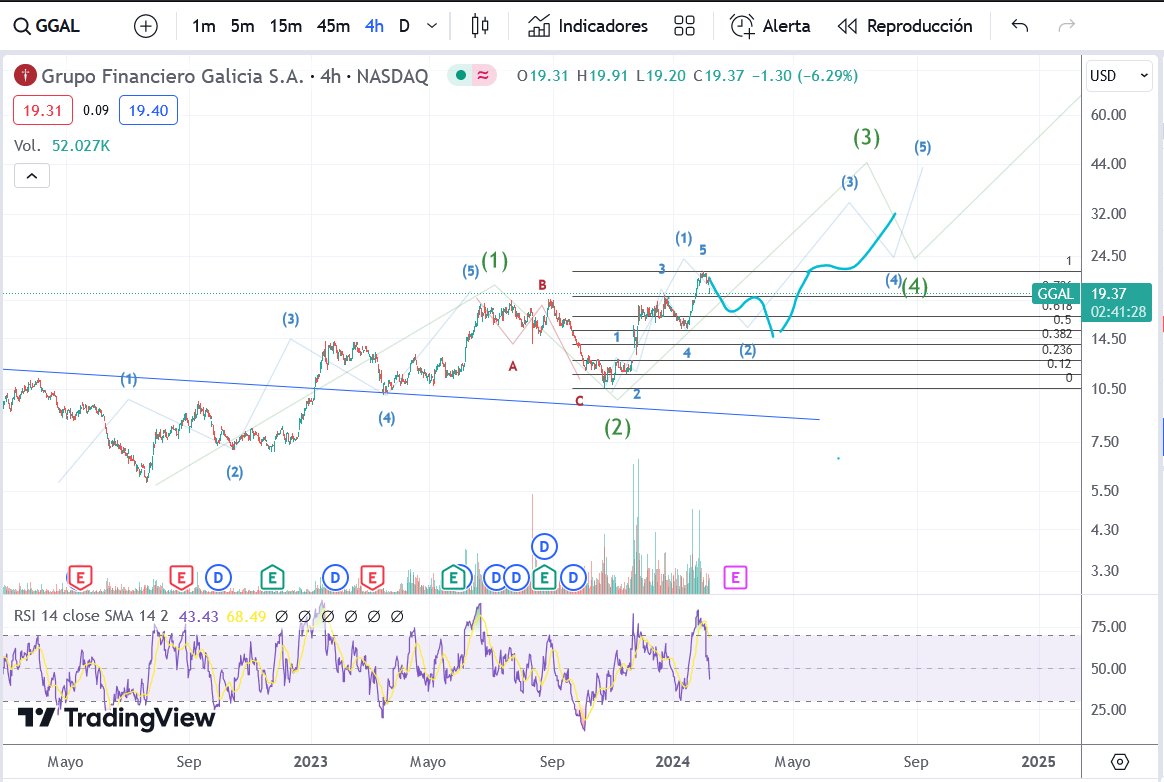Redo the last chart action
The image size is (1164, 782).
pyautogui.click(x=1066, y=26)
